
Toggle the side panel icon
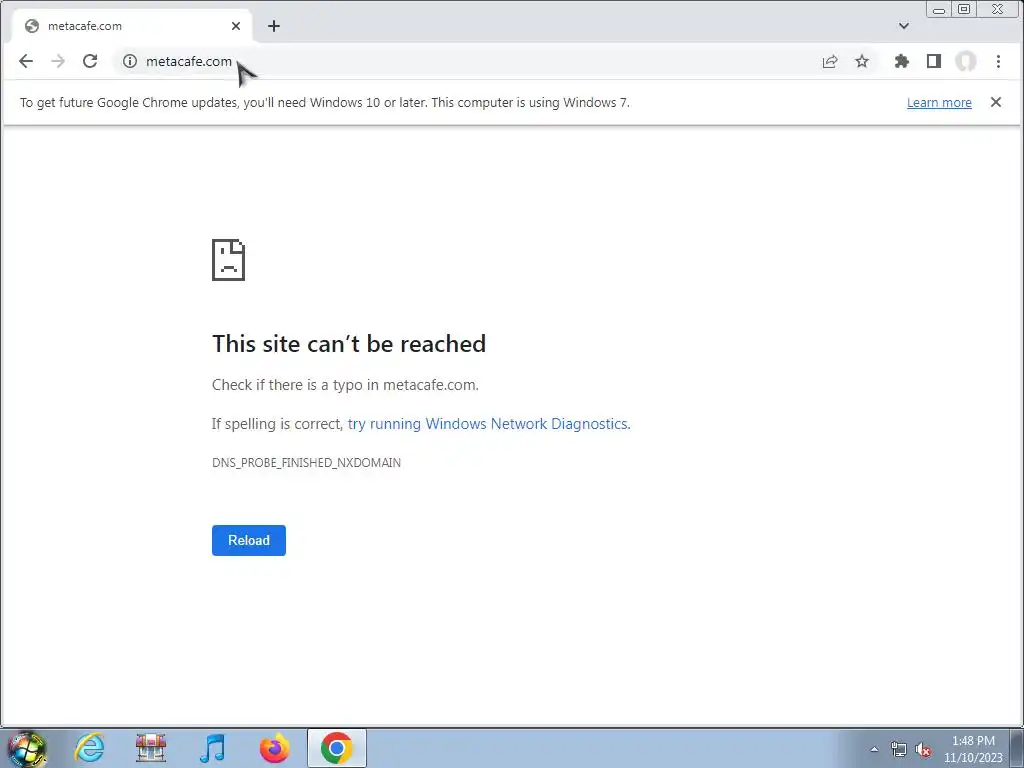coord(934,61)
